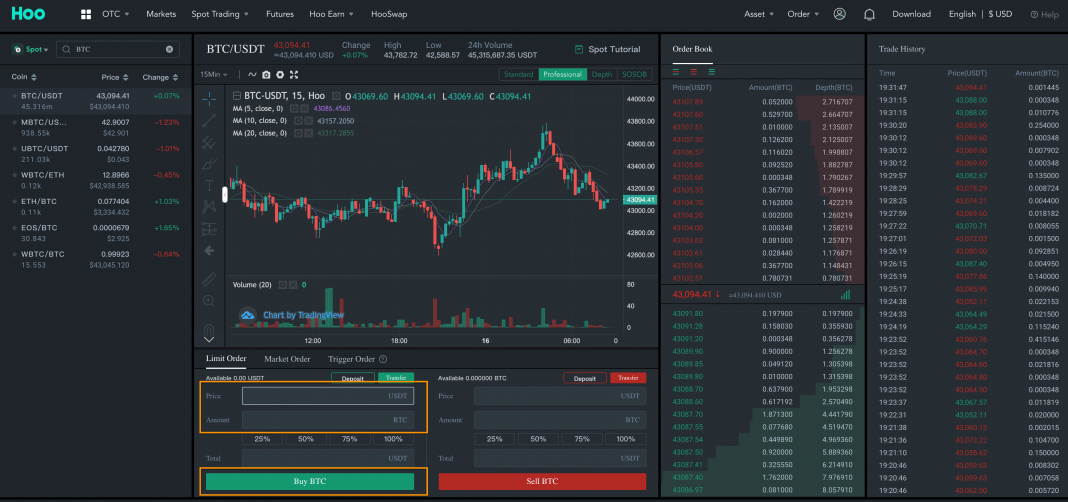1068x502 pixels.
Task: Select the prediction and measurement tool
Action: point(209,228)
